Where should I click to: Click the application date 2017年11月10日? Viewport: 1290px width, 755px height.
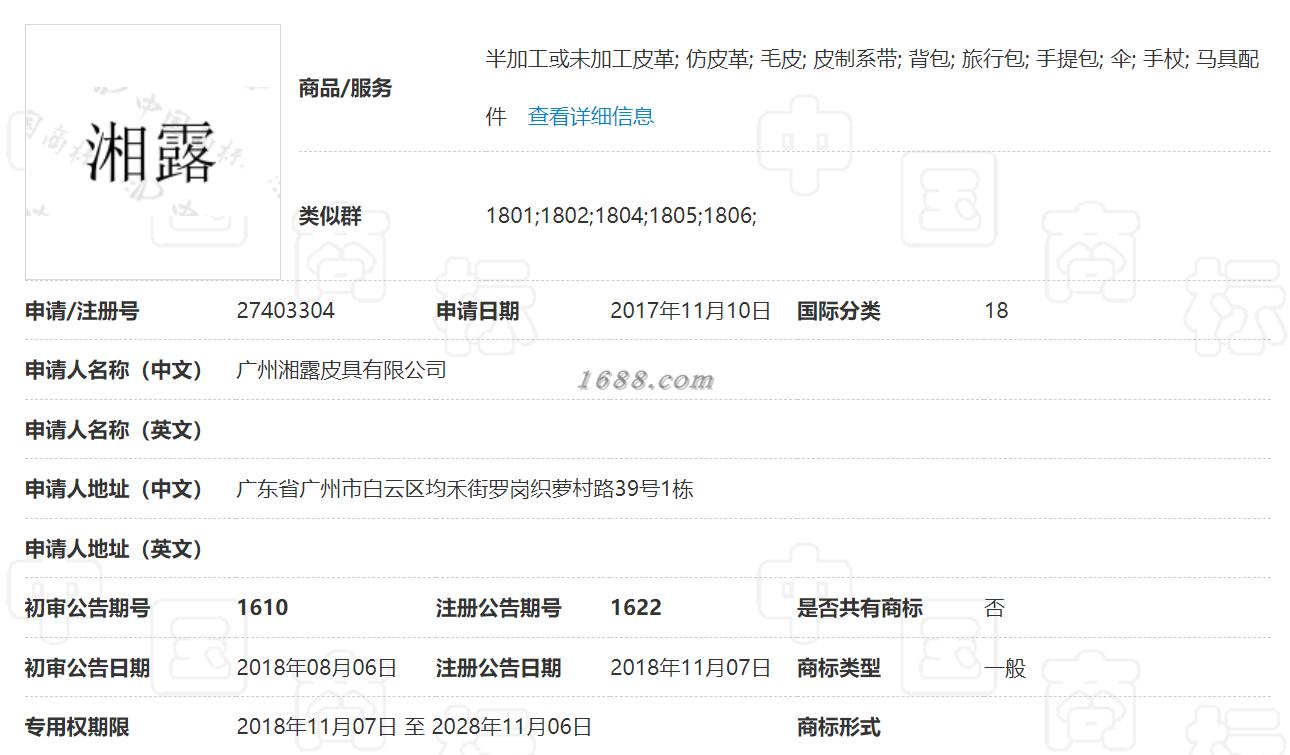(691, 311)
